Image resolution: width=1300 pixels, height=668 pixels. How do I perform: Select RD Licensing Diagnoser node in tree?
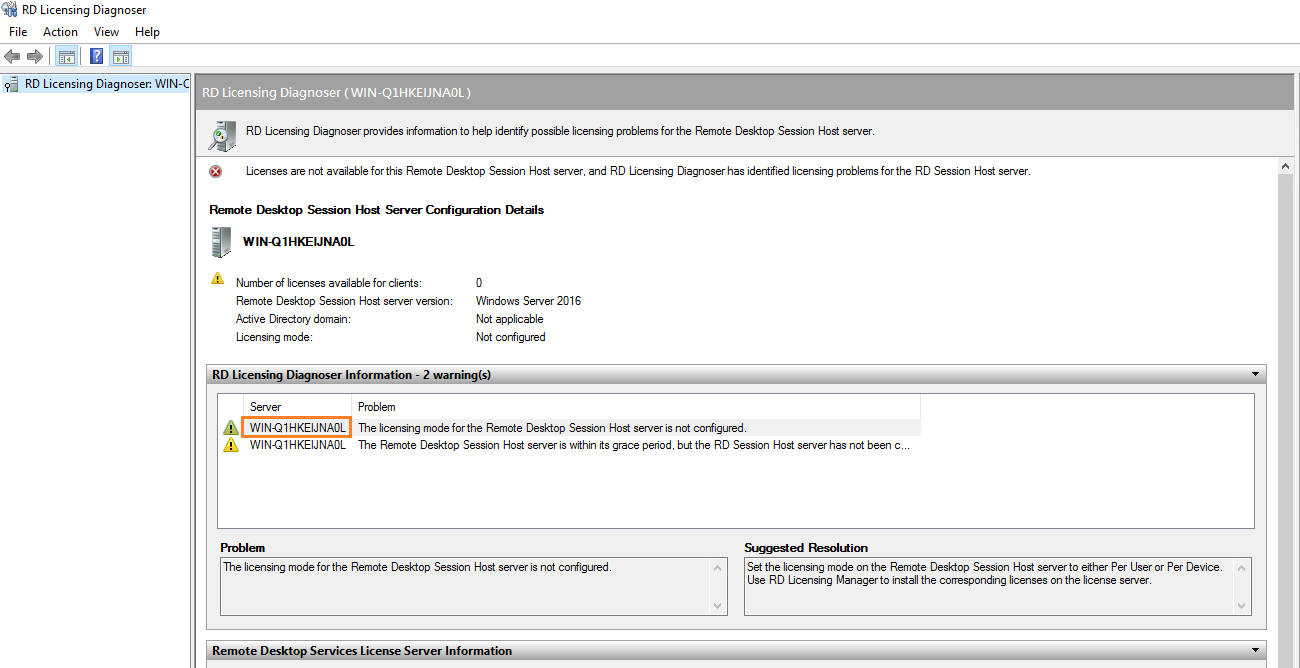click(106, 85)
